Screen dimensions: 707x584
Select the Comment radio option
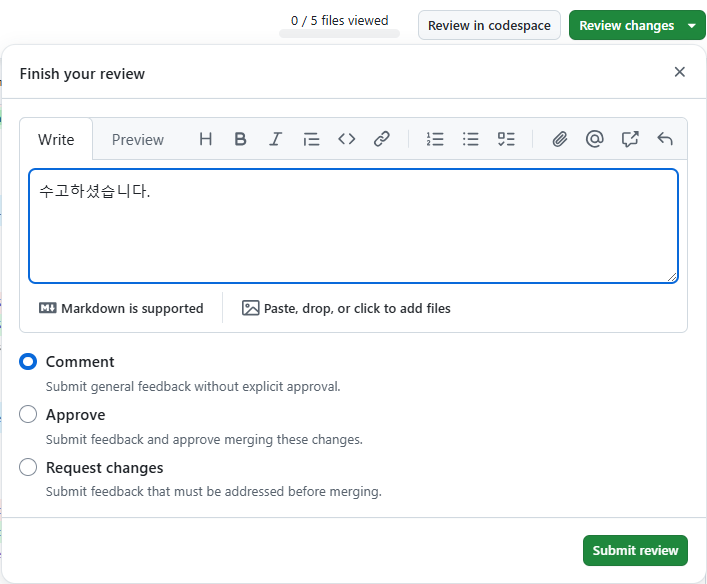(28, 362)
